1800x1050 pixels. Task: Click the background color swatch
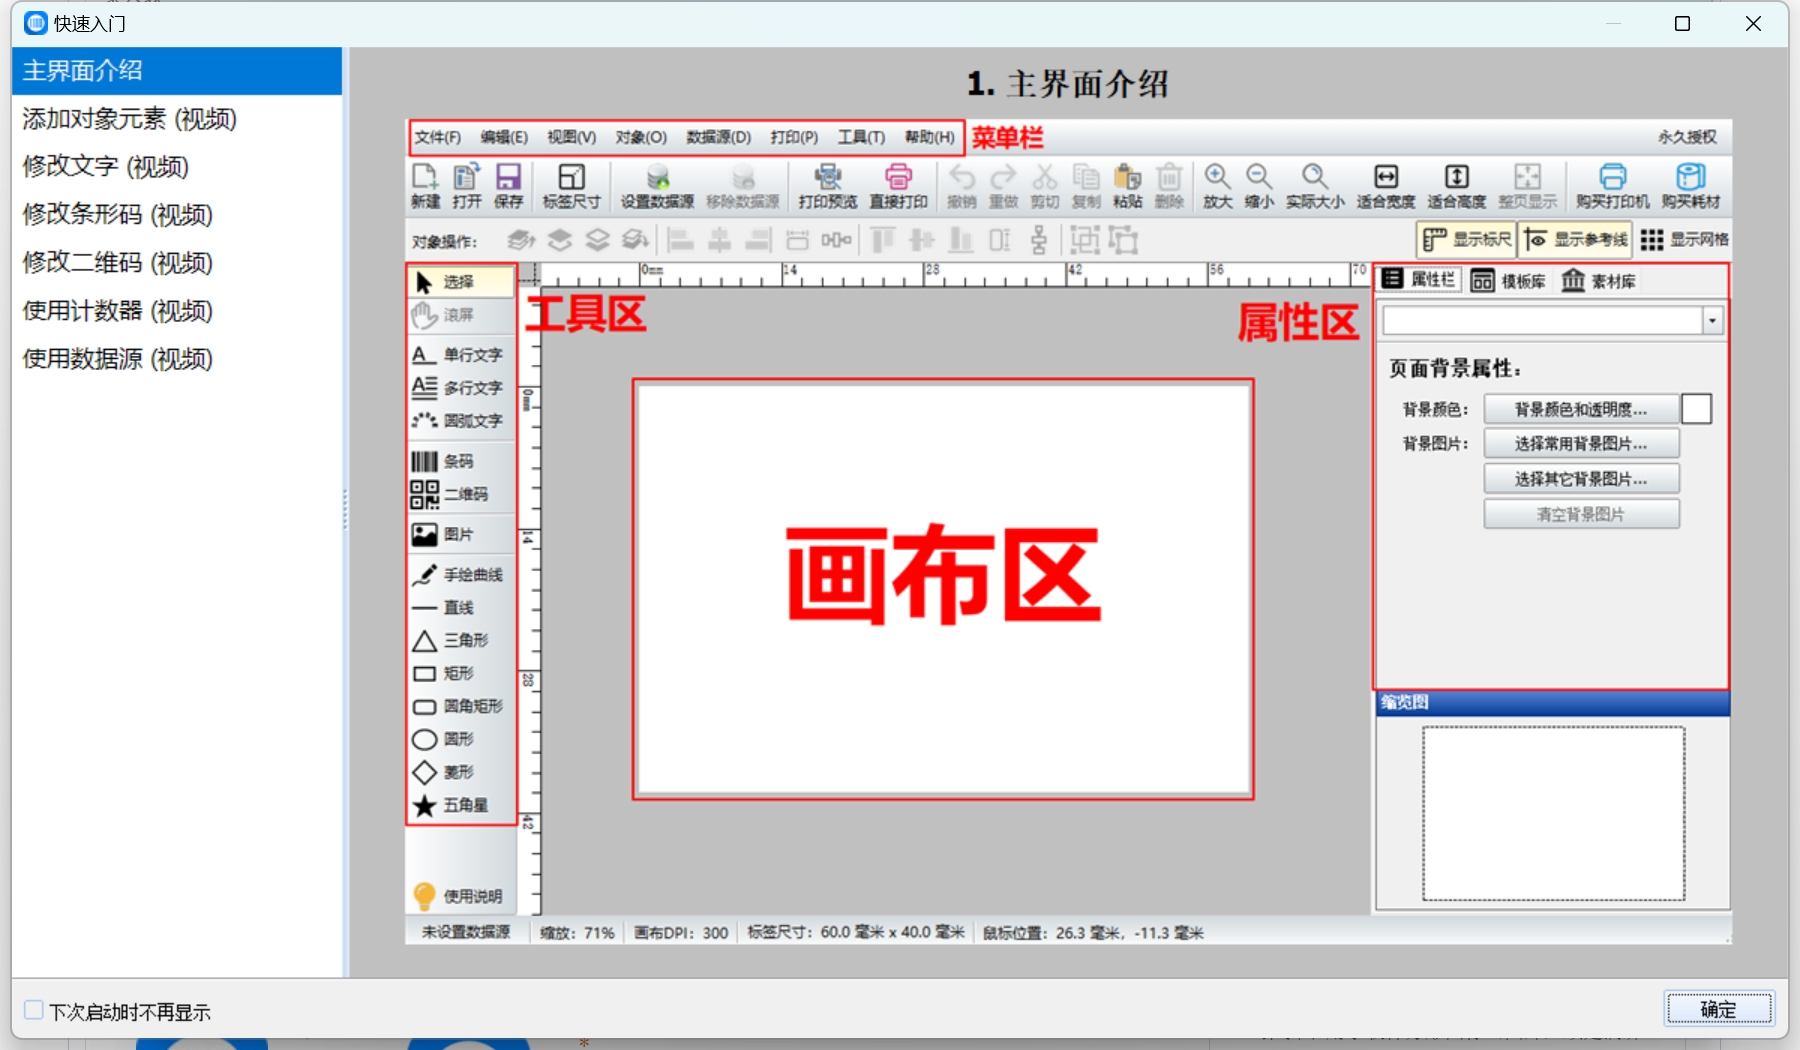point(1697,408)
